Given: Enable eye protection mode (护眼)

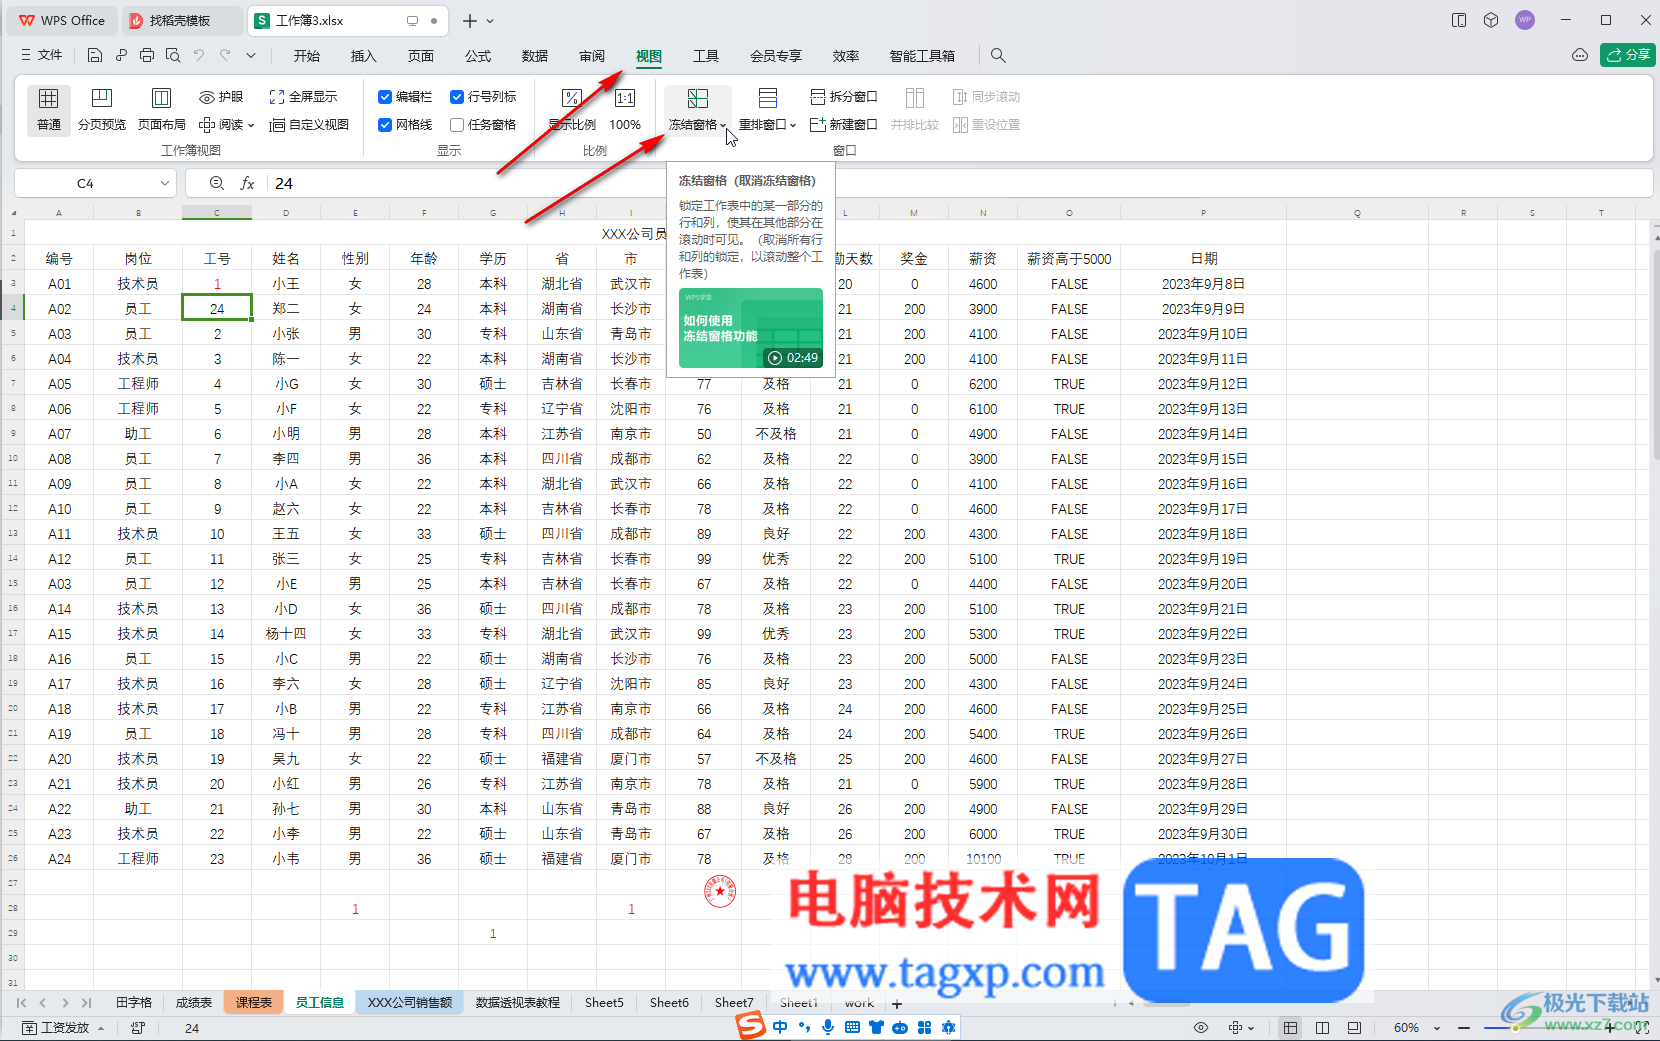Looking at the screenshot, I should pos(221,97).
